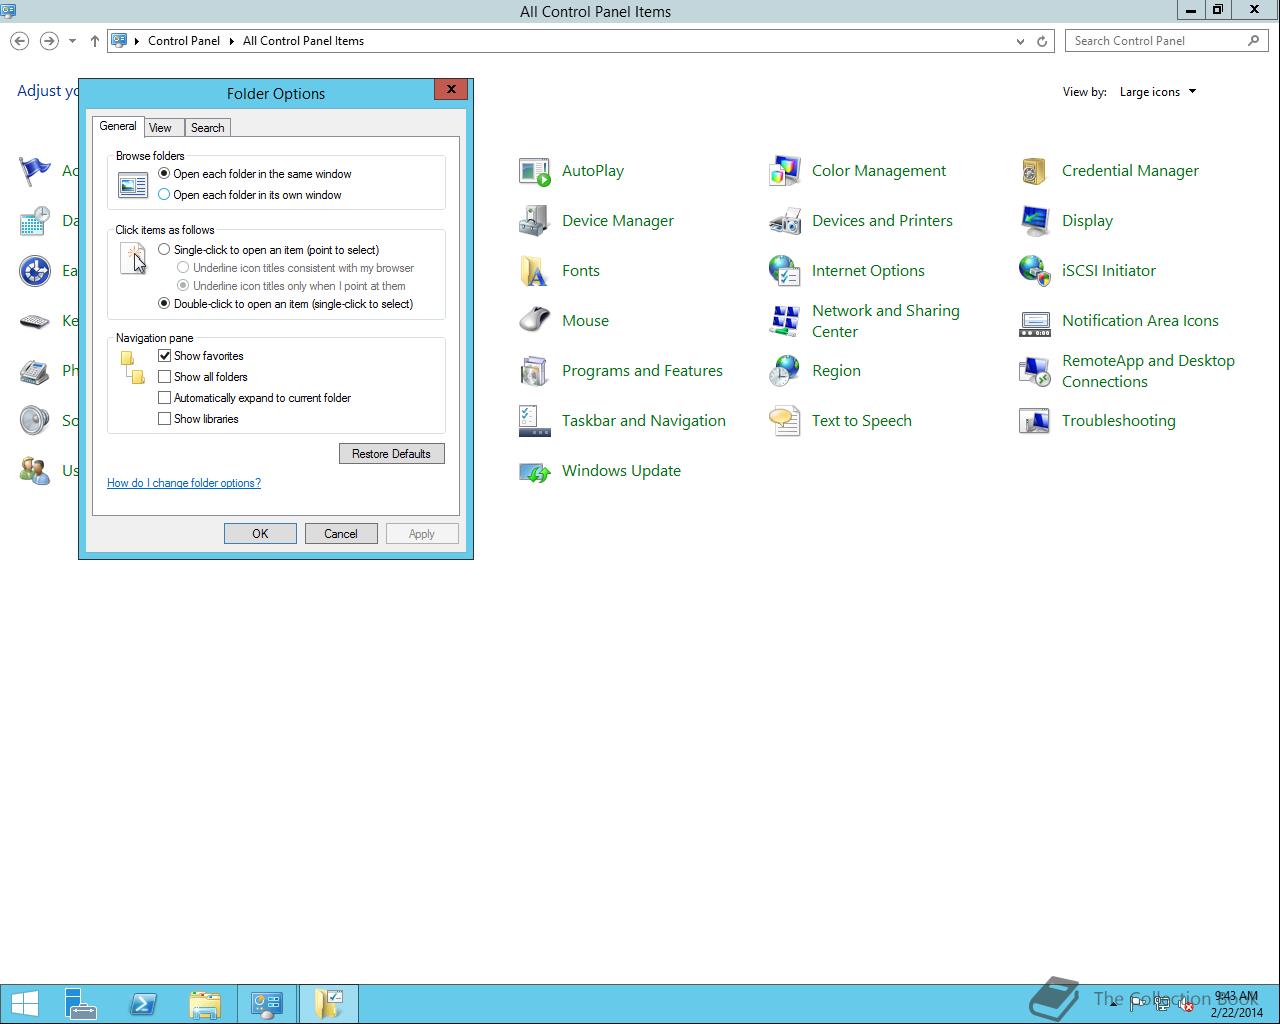Open Server Manager from the taskbar
Screen dimensions: 1280x1024
click(x=80, y=1004)
